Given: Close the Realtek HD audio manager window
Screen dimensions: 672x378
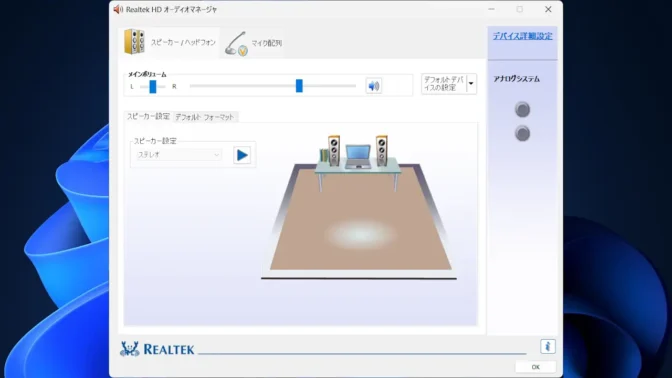Looking at the screenshot, I should click(x=548, y=9).
